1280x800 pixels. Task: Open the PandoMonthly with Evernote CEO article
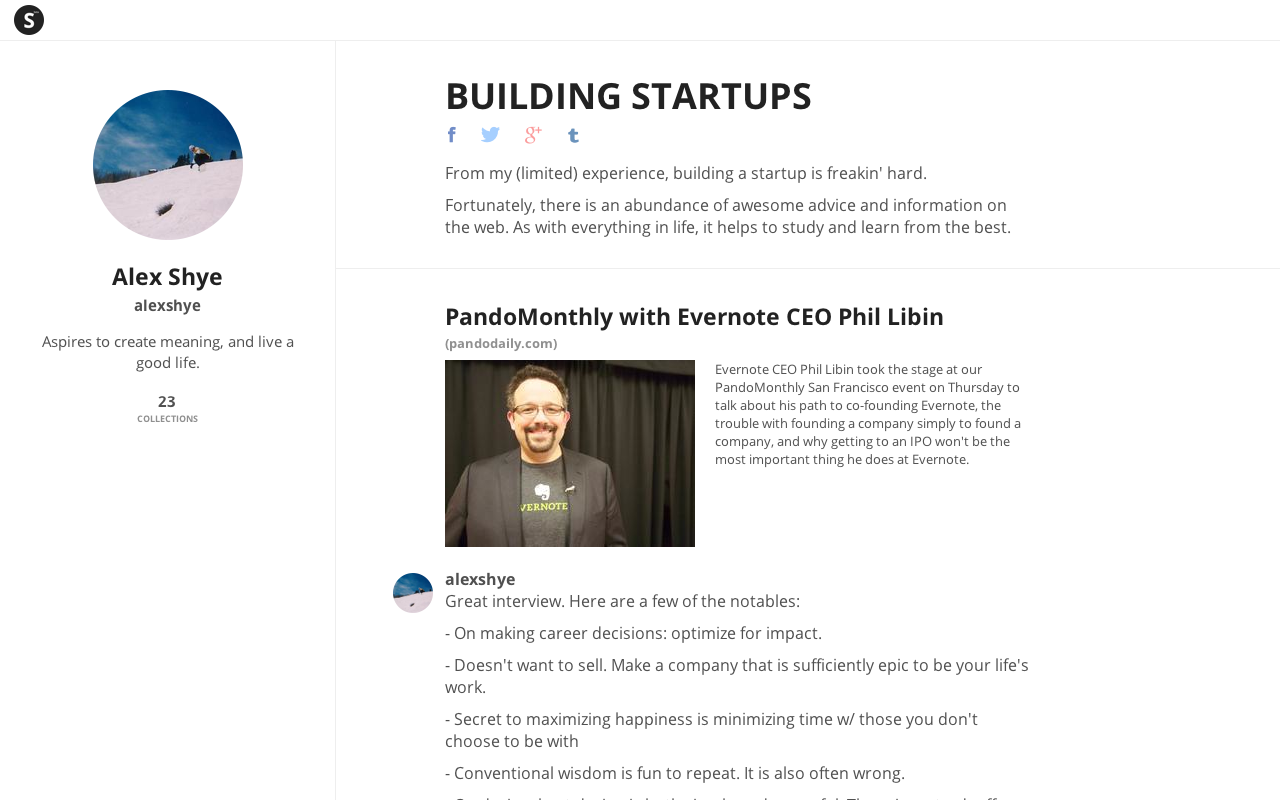[x=694, y=317]
